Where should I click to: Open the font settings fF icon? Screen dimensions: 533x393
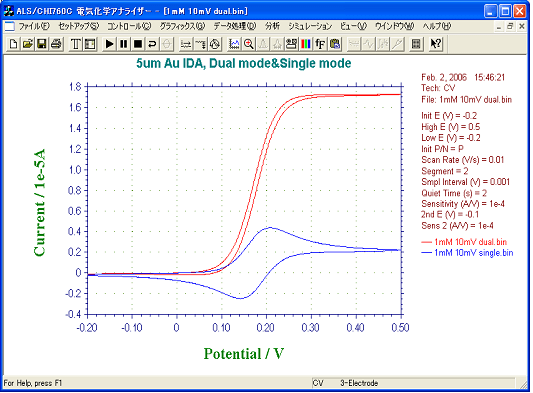[x=320, y=44]
